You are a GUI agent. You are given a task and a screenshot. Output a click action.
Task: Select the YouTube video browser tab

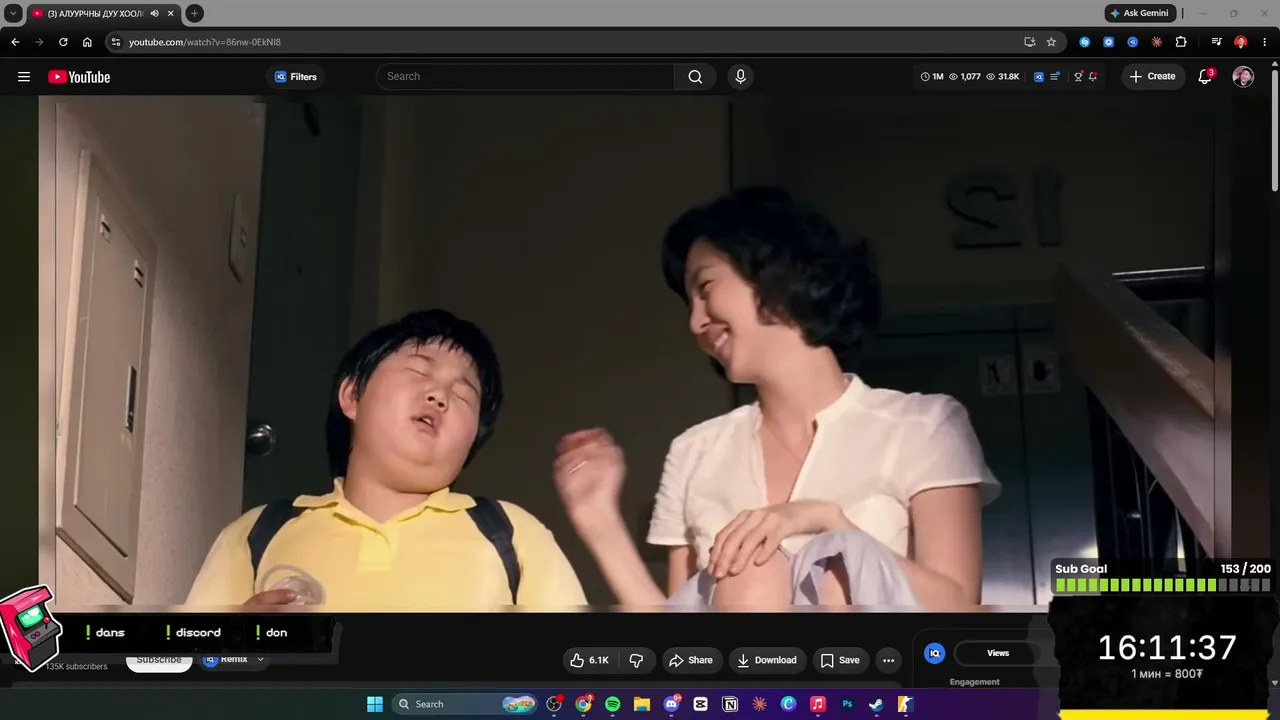[x=104, y=14]
